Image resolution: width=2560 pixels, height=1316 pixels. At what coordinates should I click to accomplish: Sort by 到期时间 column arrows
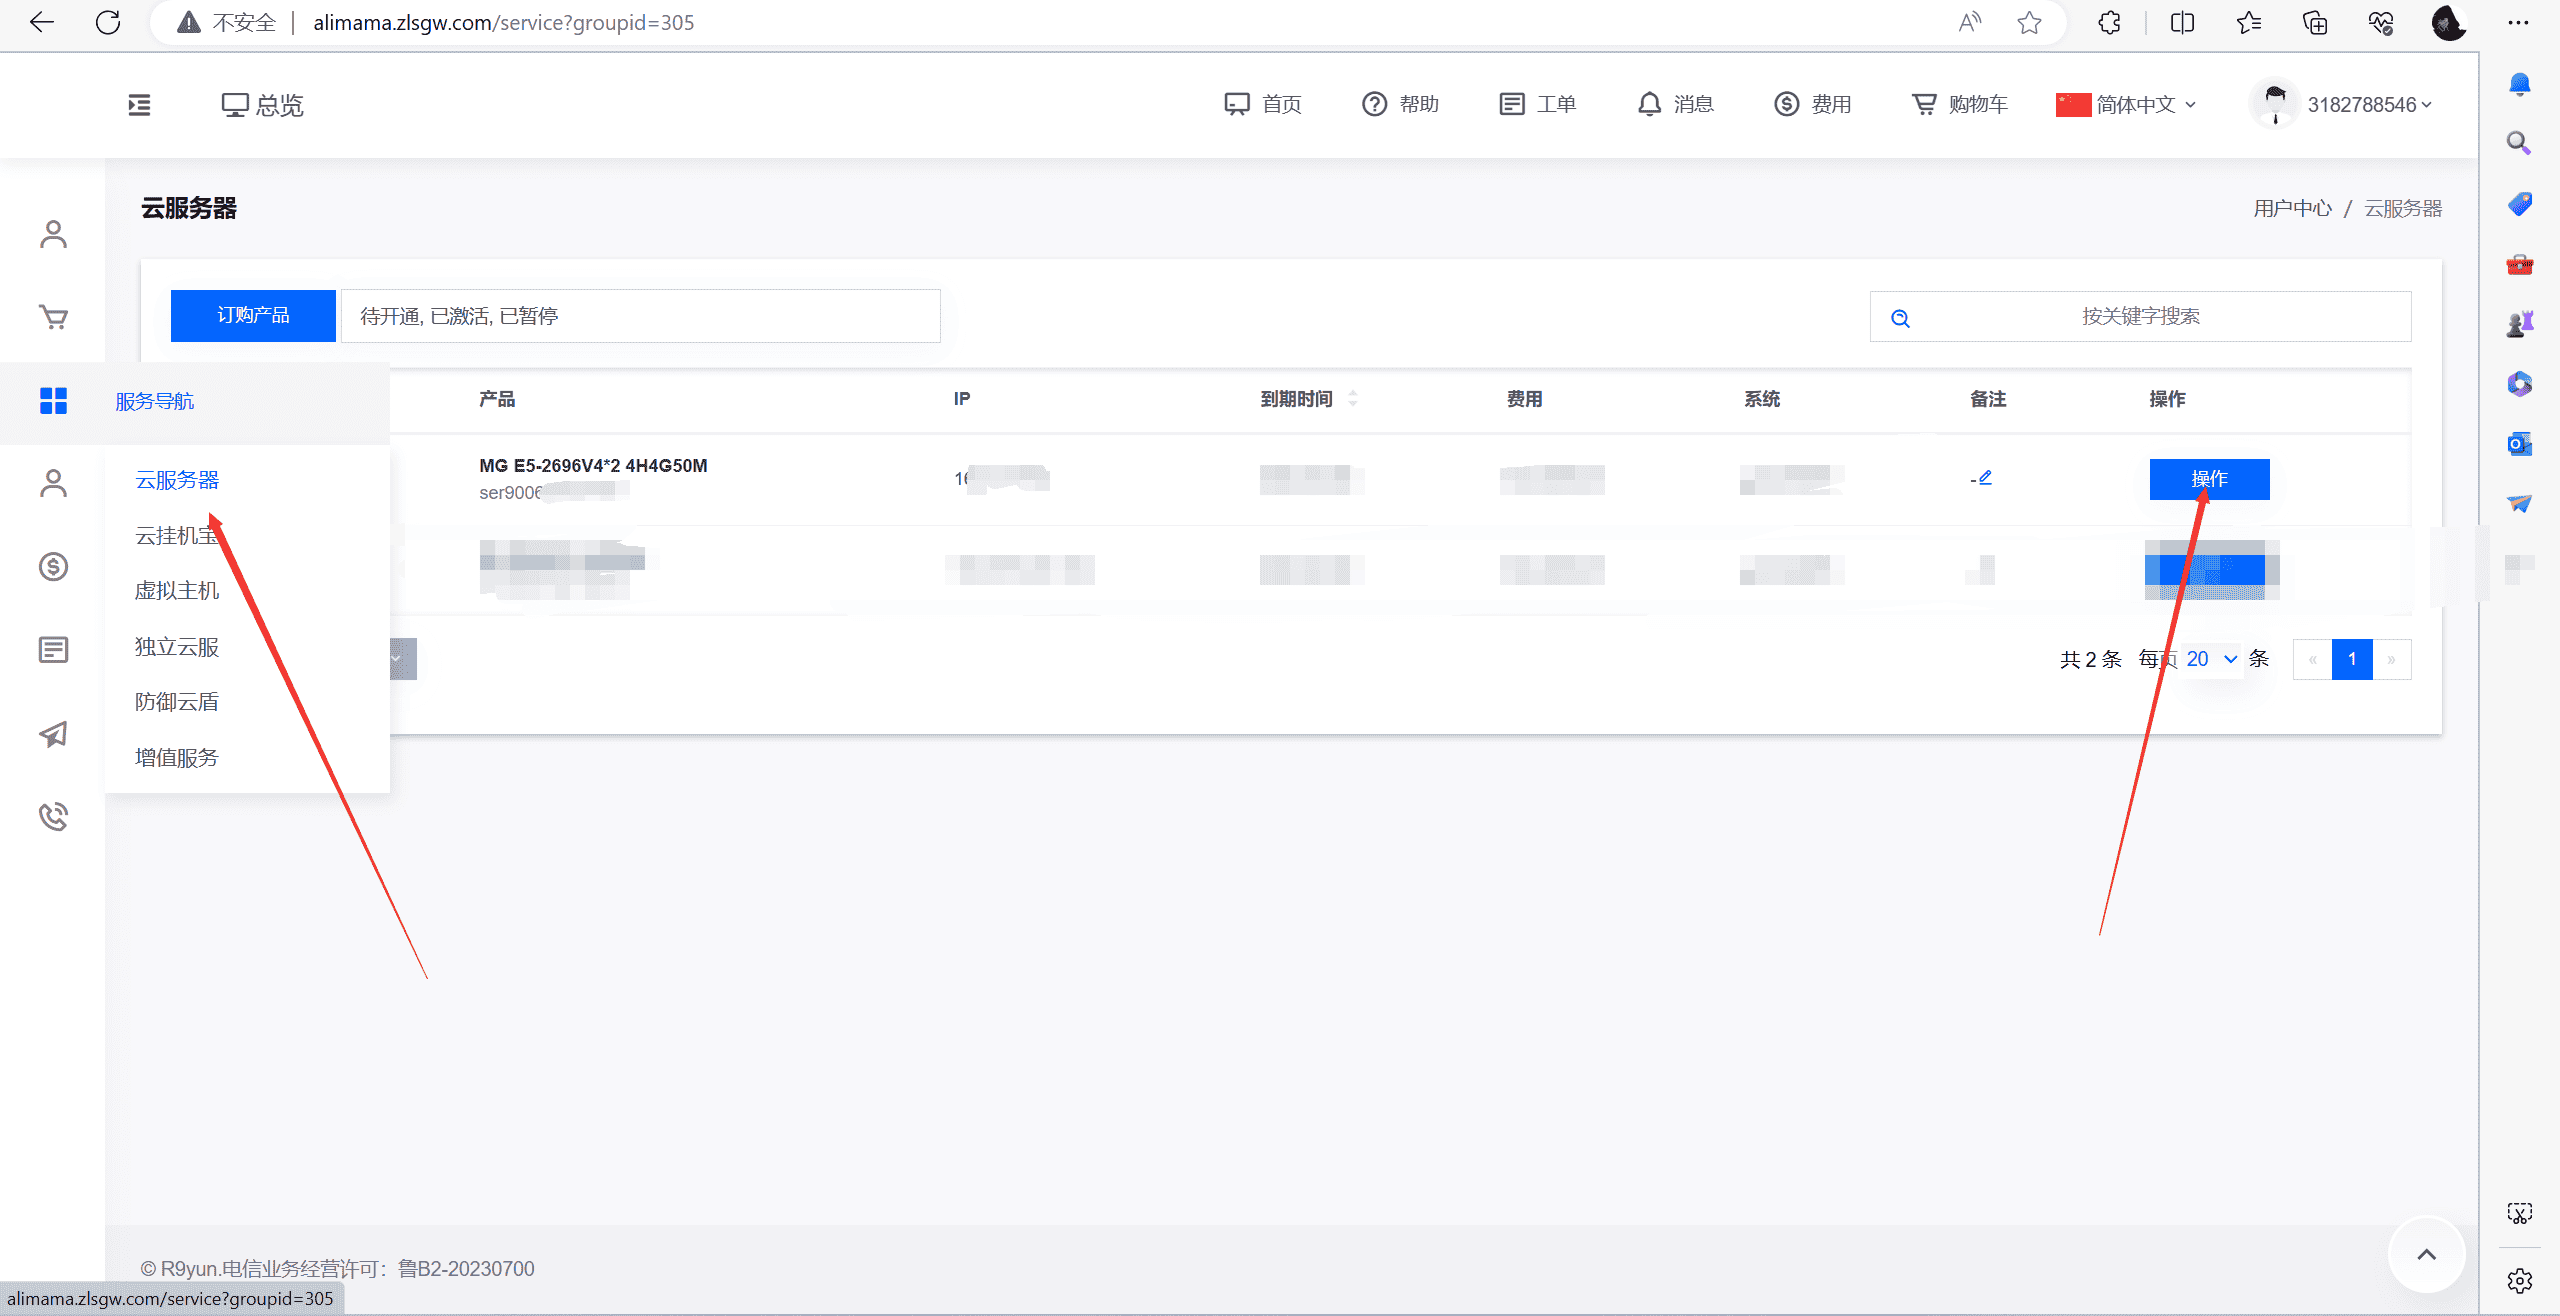coord(1353,398)
